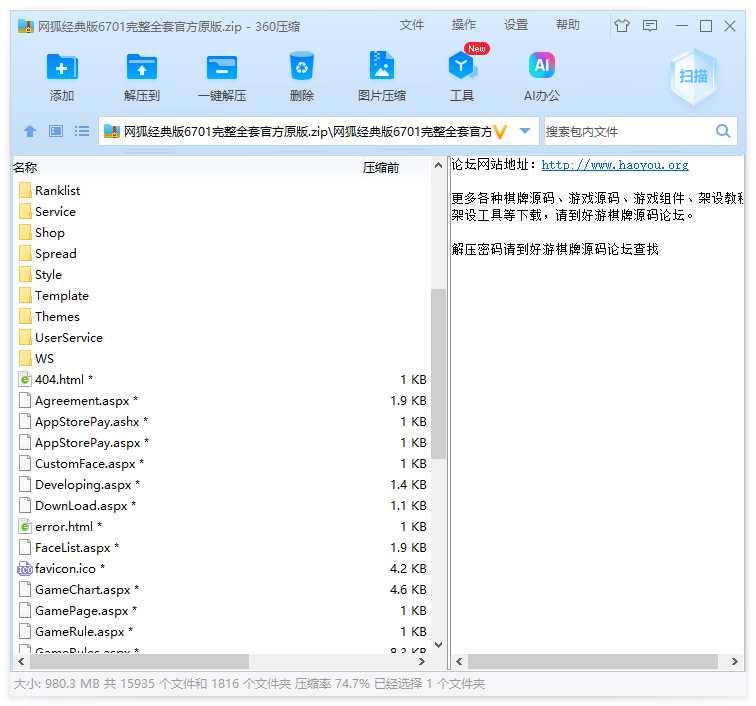Image resolution: width=756 pixels, height=706 pixels.
Task: Open the 工具 (Tools) icon
Action: tap(461, 66)
